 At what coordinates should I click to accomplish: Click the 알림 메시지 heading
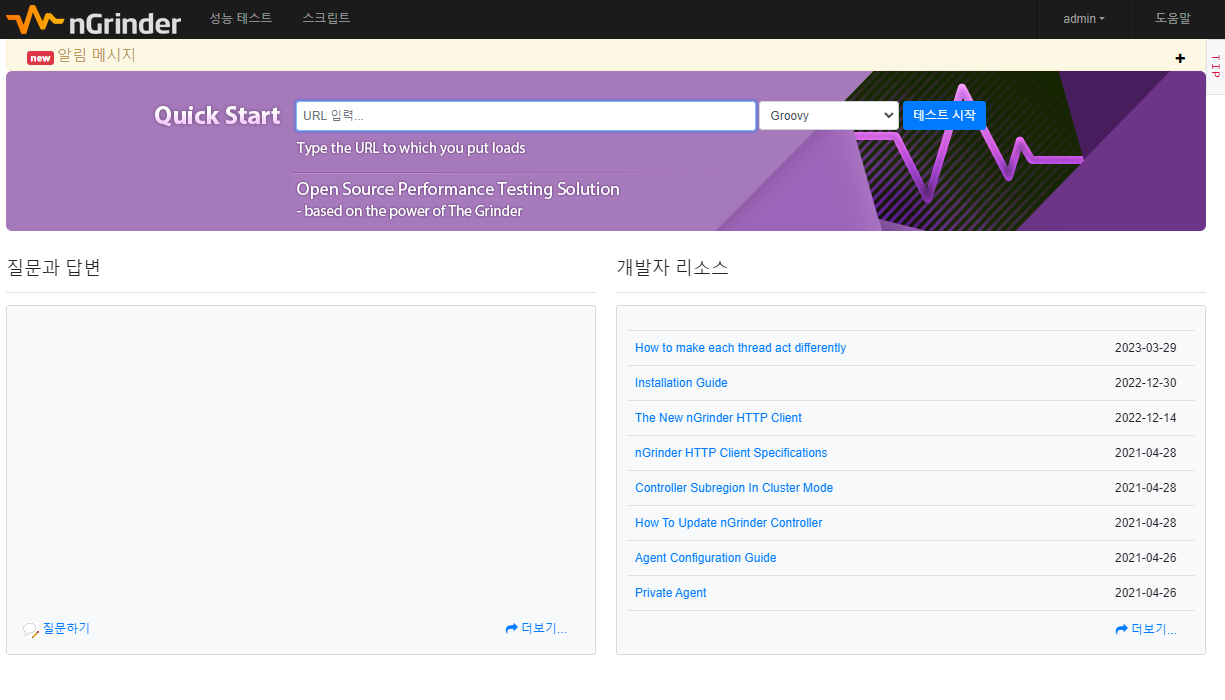tap(96, 55)
